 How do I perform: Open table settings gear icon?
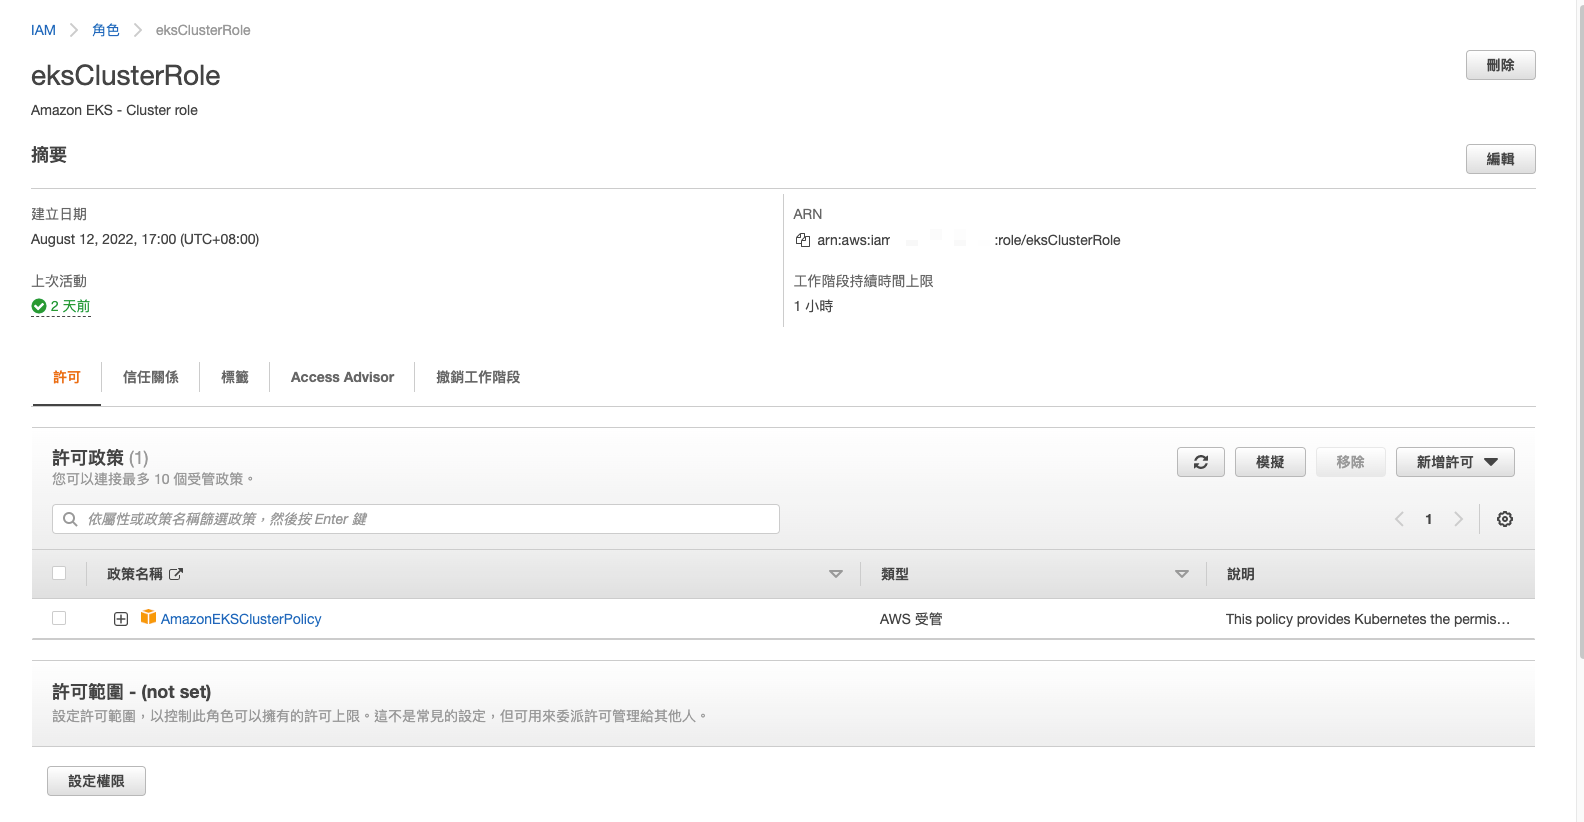coord(1505,519)
